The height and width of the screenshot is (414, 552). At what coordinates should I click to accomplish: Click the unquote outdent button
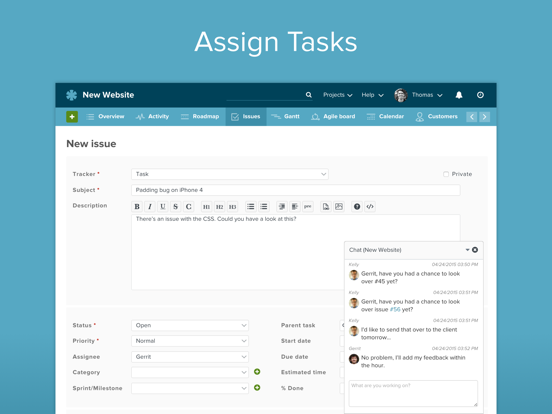coord(295,207)
